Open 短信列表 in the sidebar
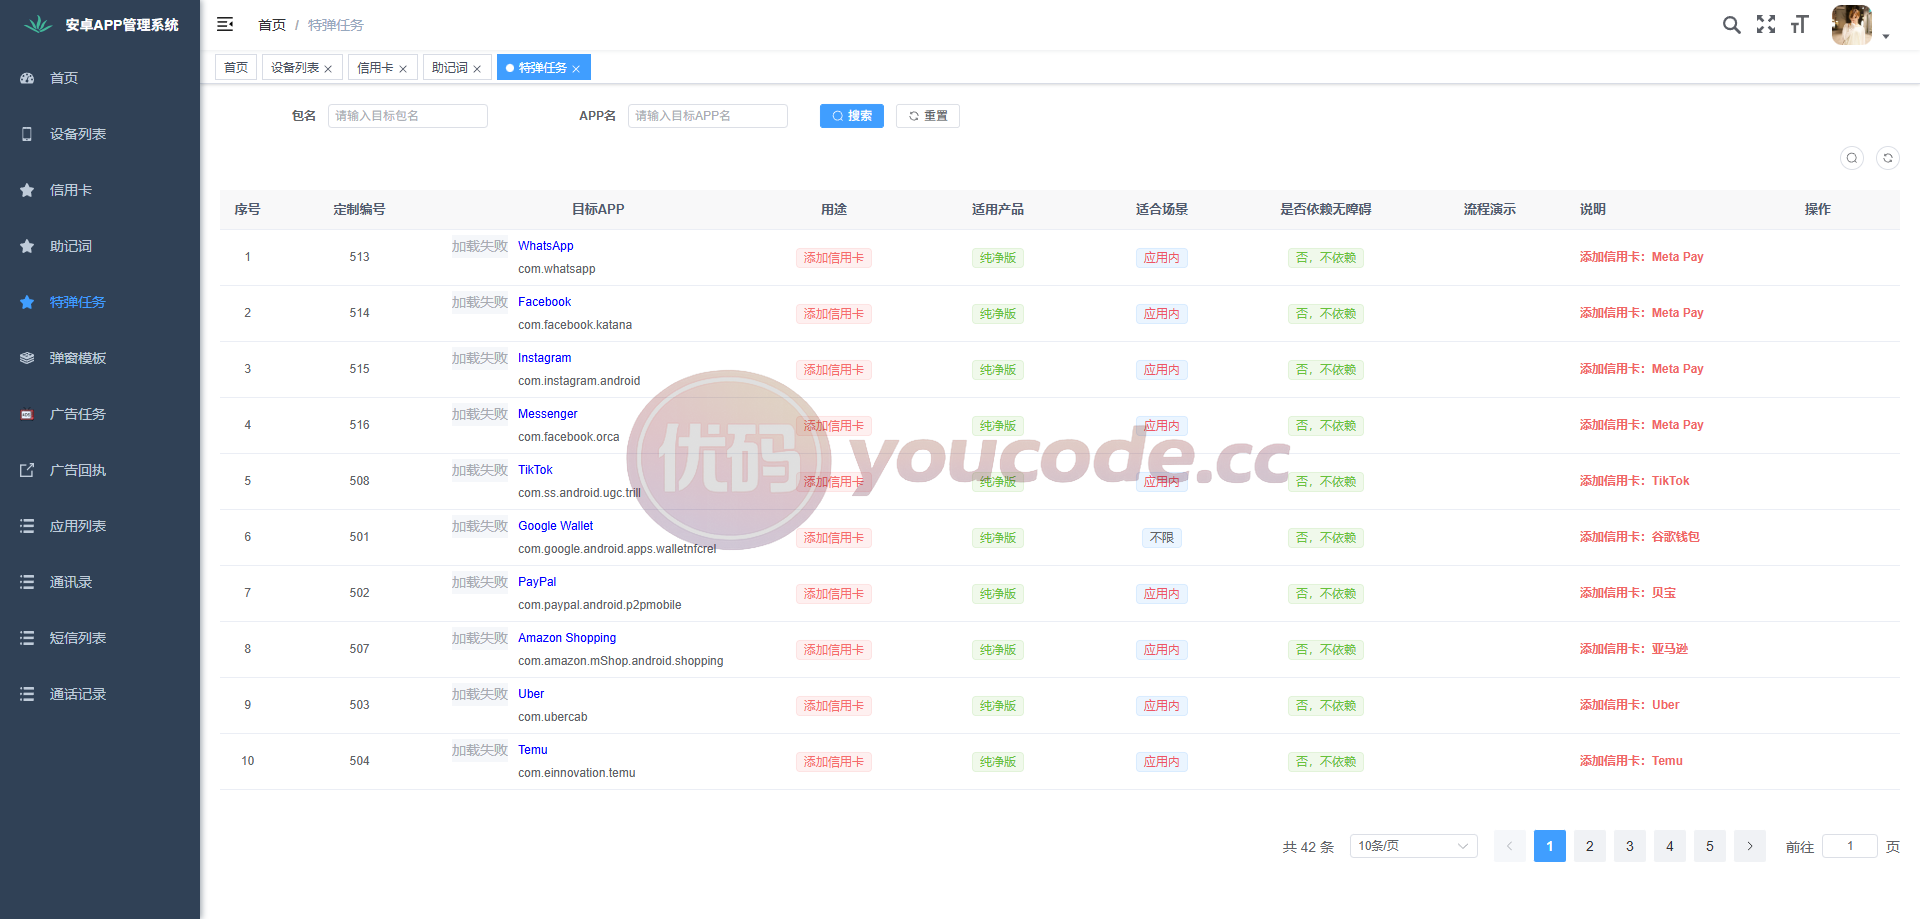 click(100, 638)
